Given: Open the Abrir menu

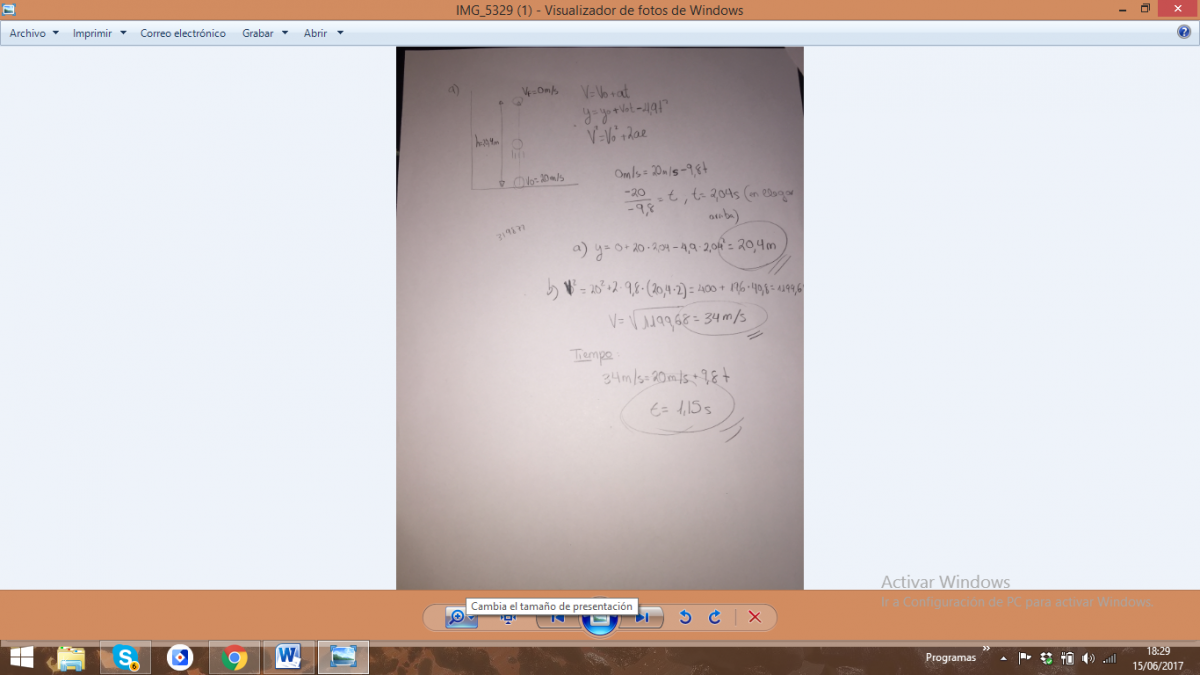Looking at the screenshot, I should [323, 33].
